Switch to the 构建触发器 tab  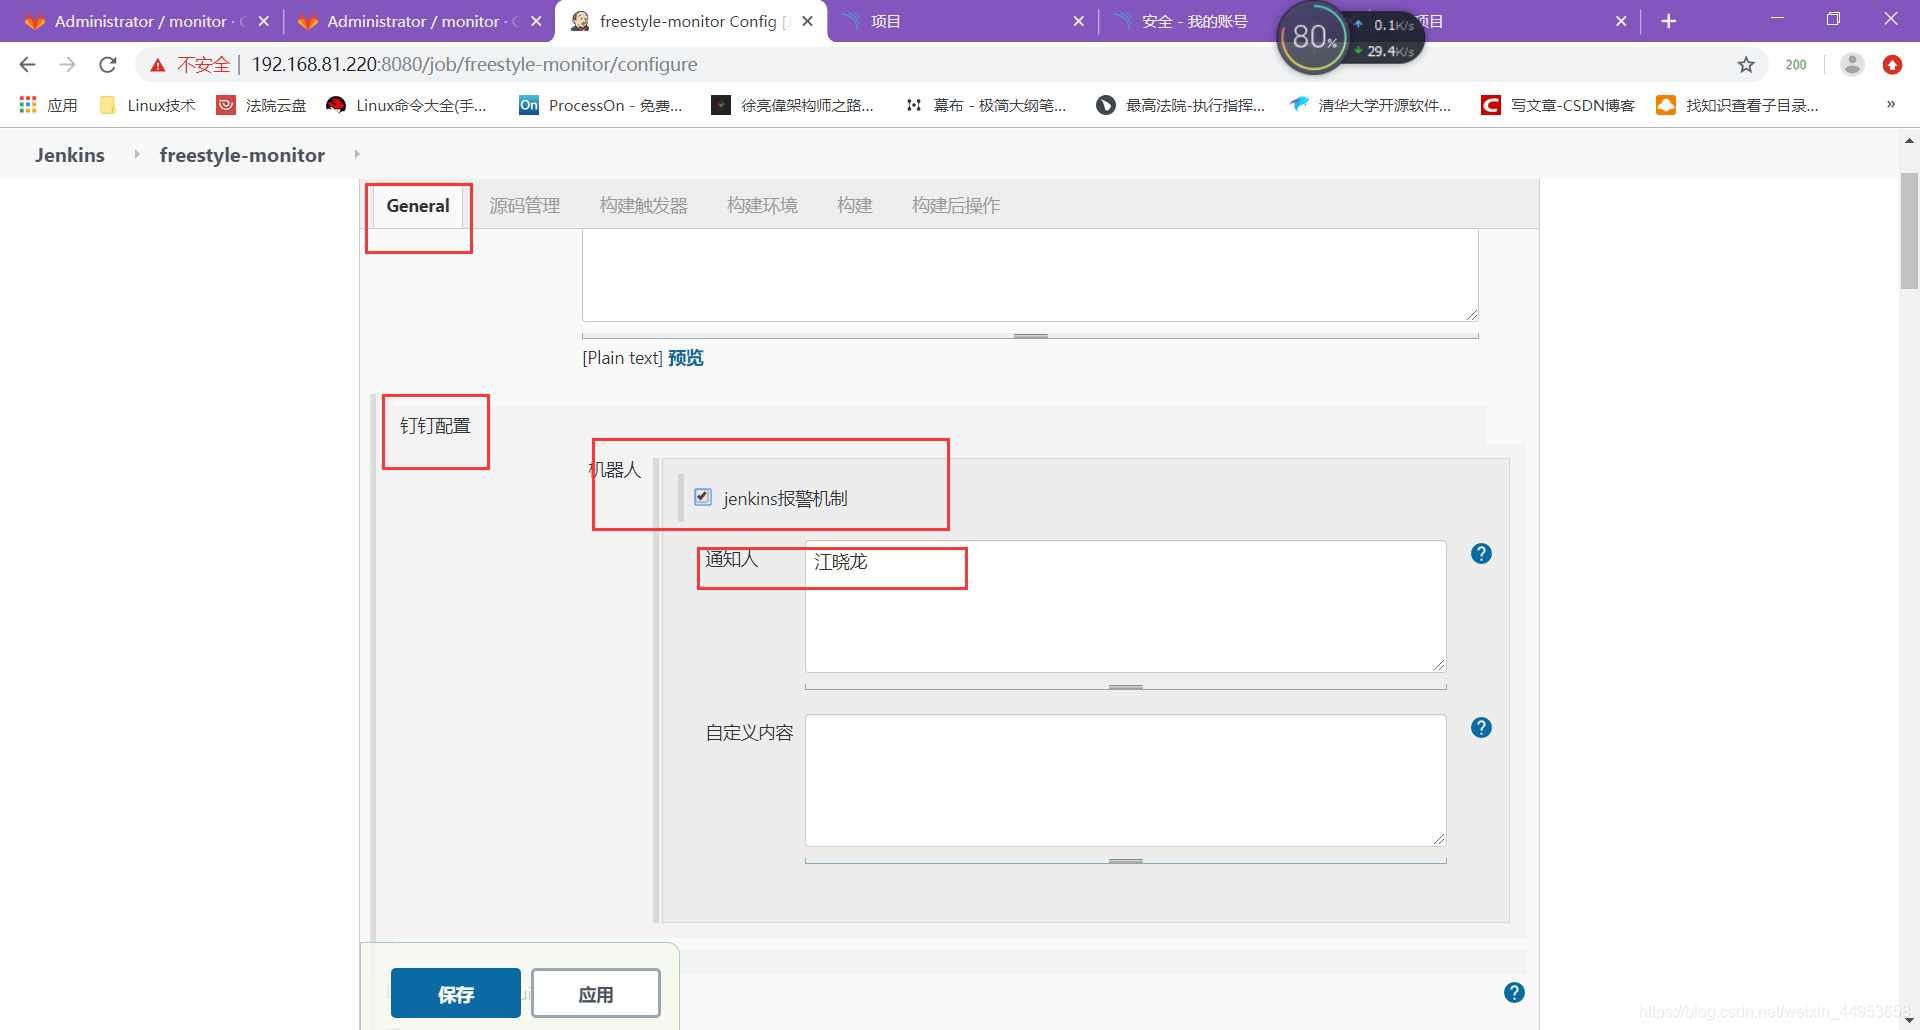644,206
